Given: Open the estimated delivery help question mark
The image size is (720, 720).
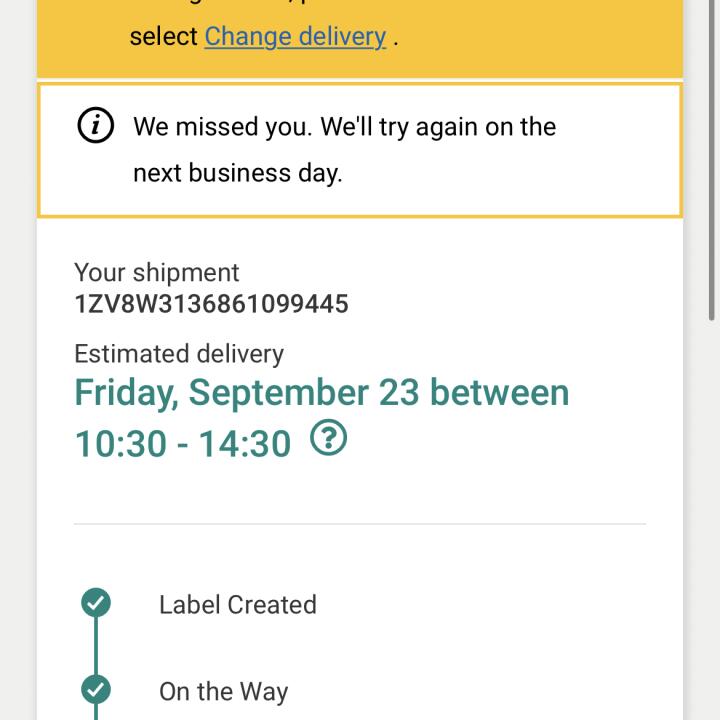Looking at the screenshot, I should tap(328, 438).
